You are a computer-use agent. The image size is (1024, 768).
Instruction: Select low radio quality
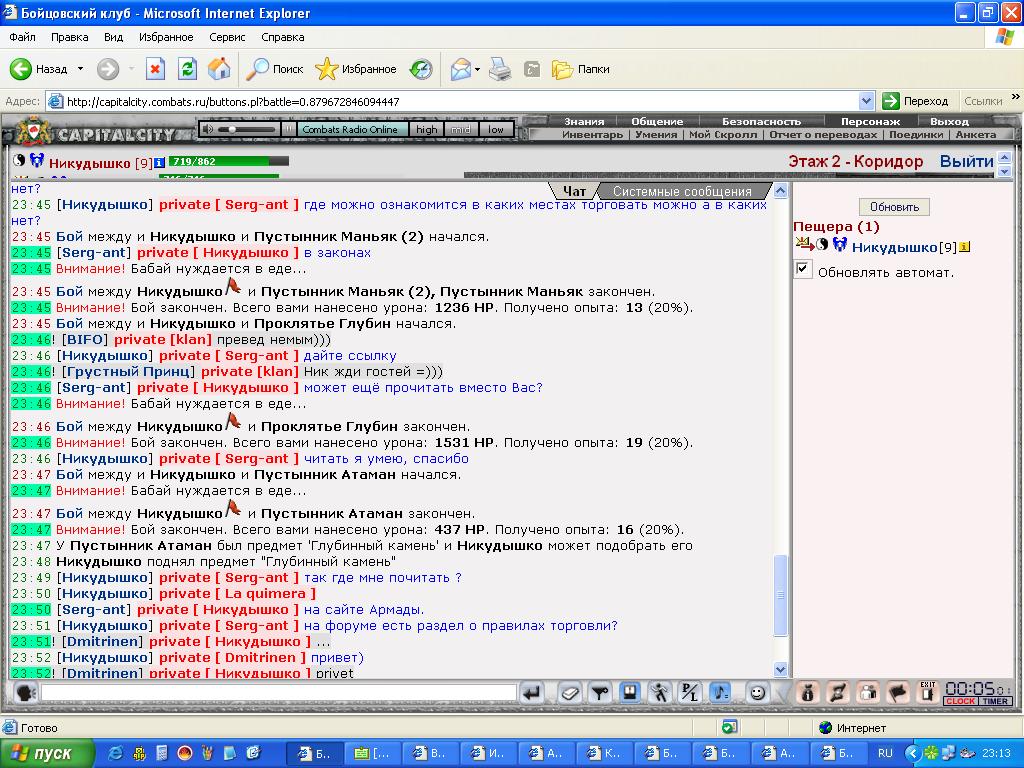click(496, 129)
